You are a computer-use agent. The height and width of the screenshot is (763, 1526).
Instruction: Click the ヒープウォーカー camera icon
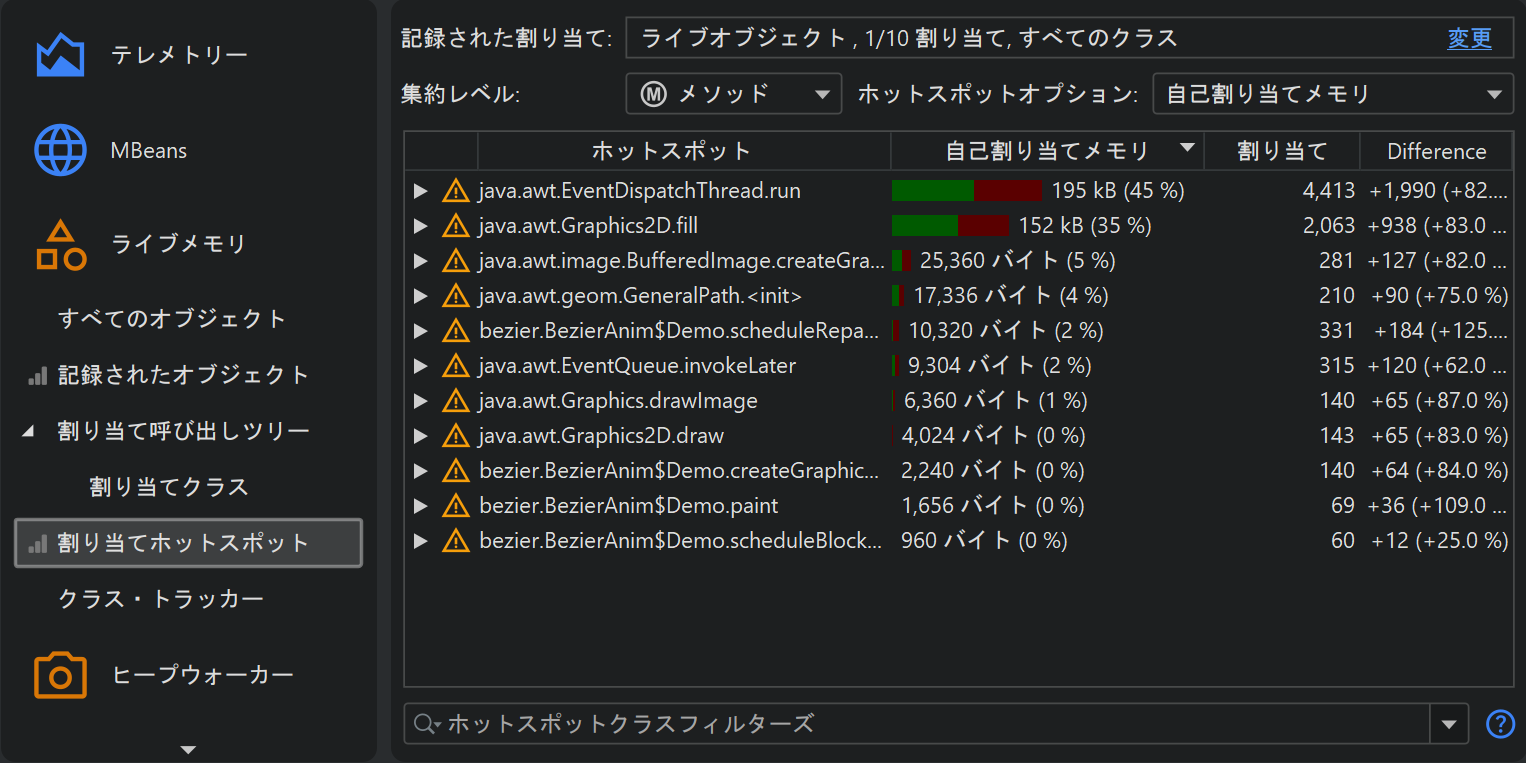pyautogui.click(x=60, y=675)
